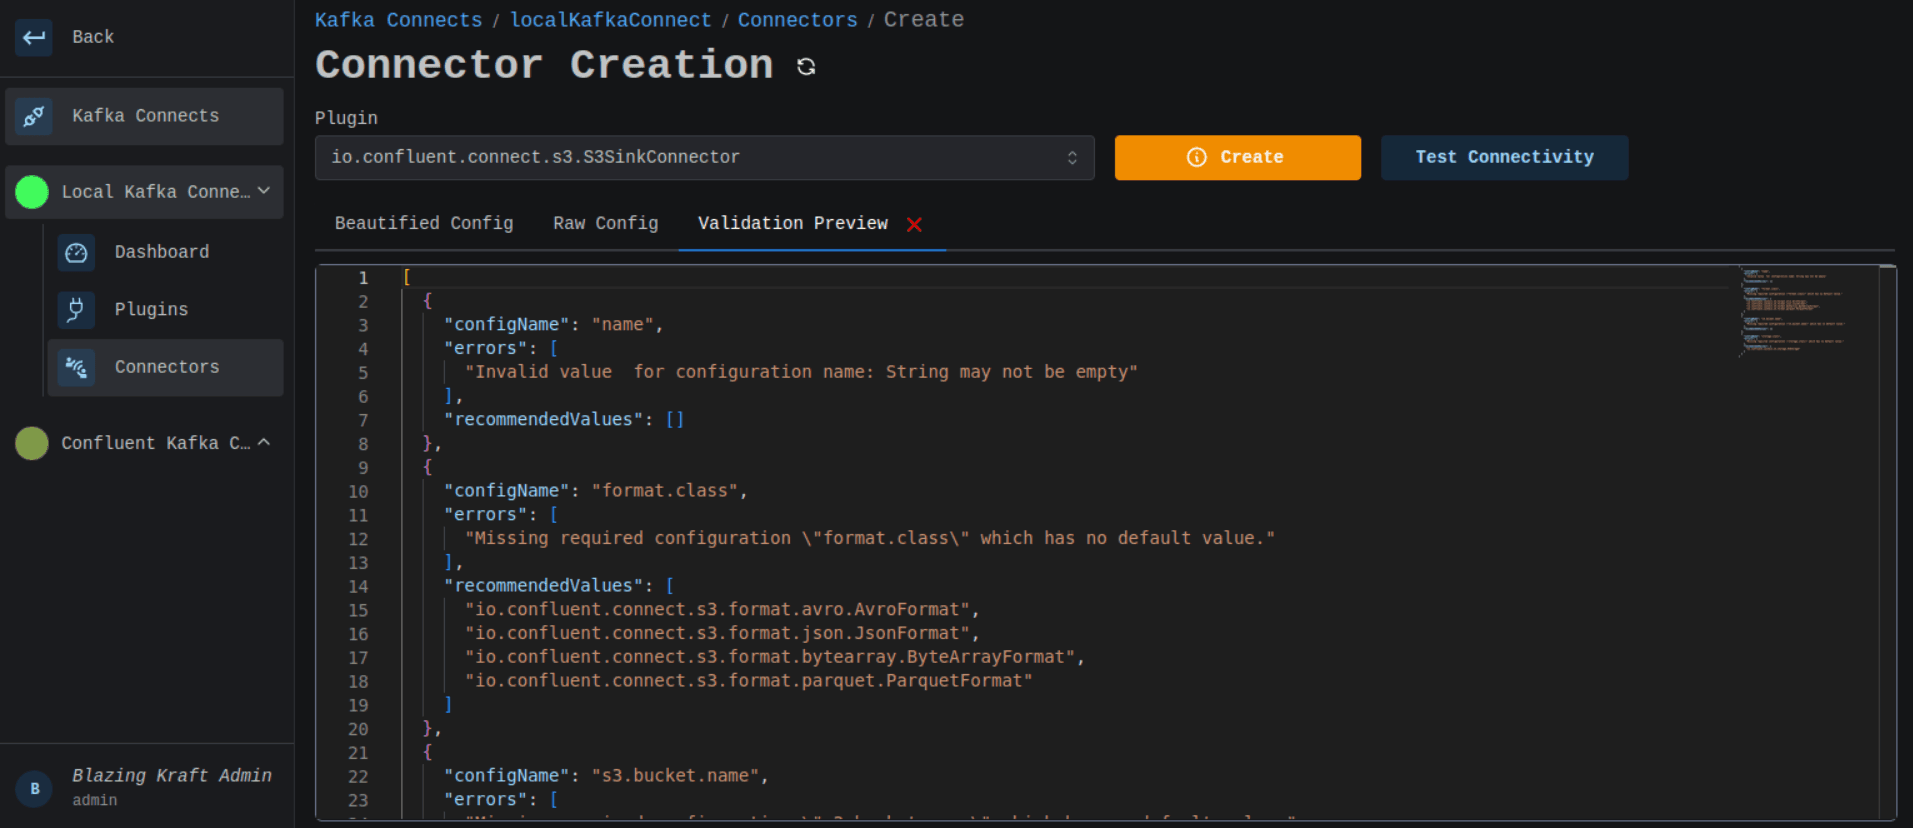Switch to the Beautified Config tab

pos(424,223)
